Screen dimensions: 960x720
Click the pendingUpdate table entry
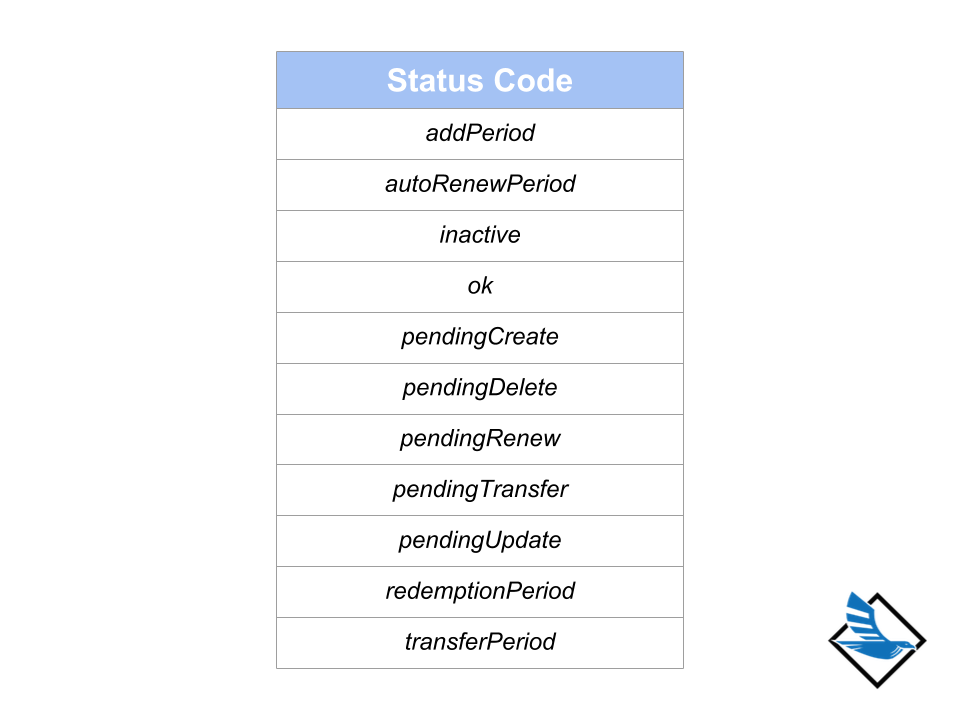coord(480,541)
